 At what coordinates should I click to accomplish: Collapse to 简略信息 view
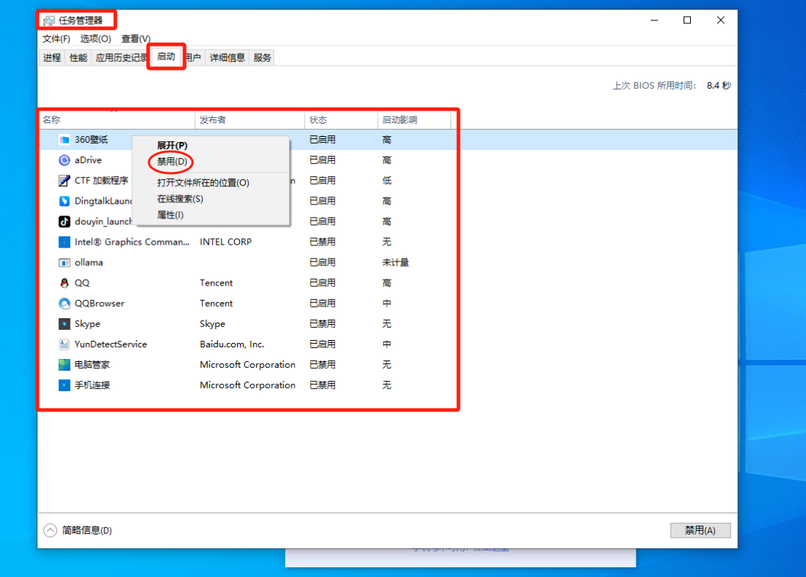[x=78, y=530]
